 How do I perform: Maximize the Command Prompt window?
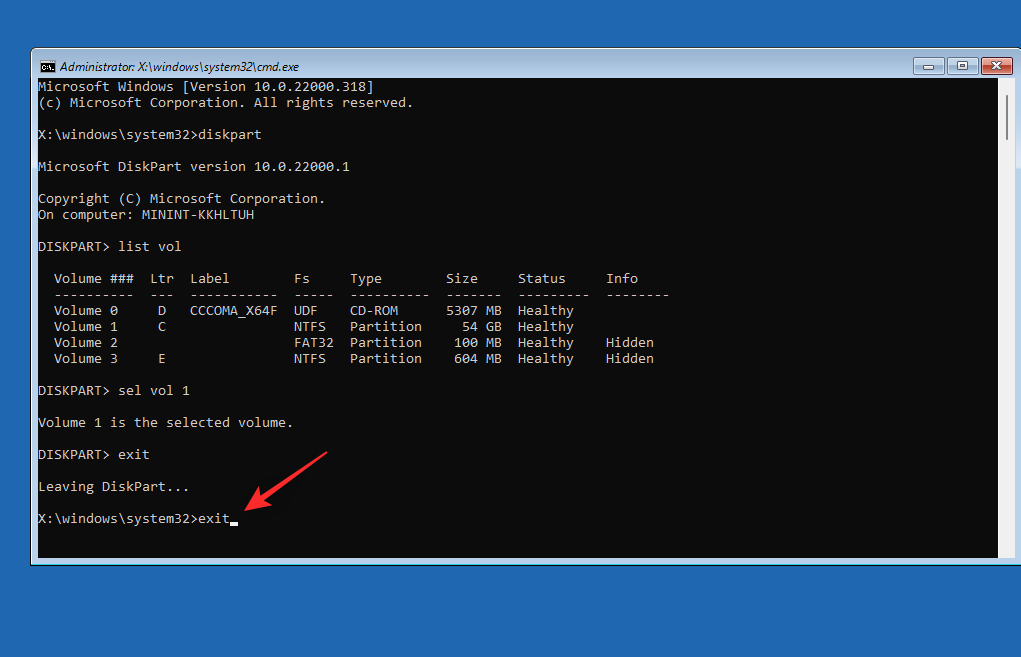coord(962,65)
